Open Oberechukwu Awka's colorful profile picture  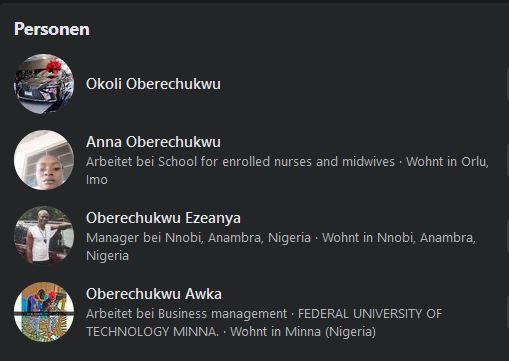coord(44,312)
